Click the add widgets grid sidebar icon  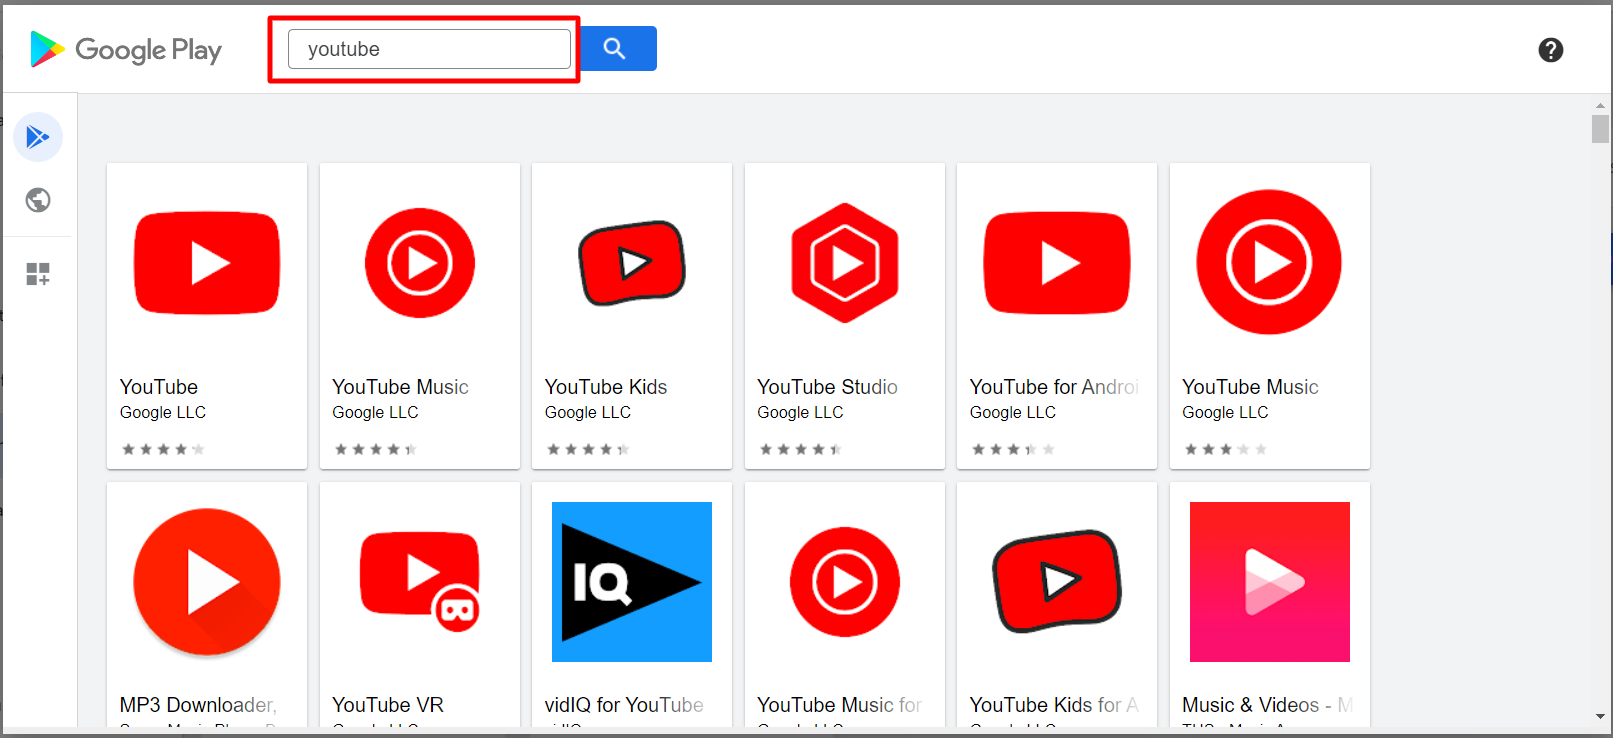[38, 274]
